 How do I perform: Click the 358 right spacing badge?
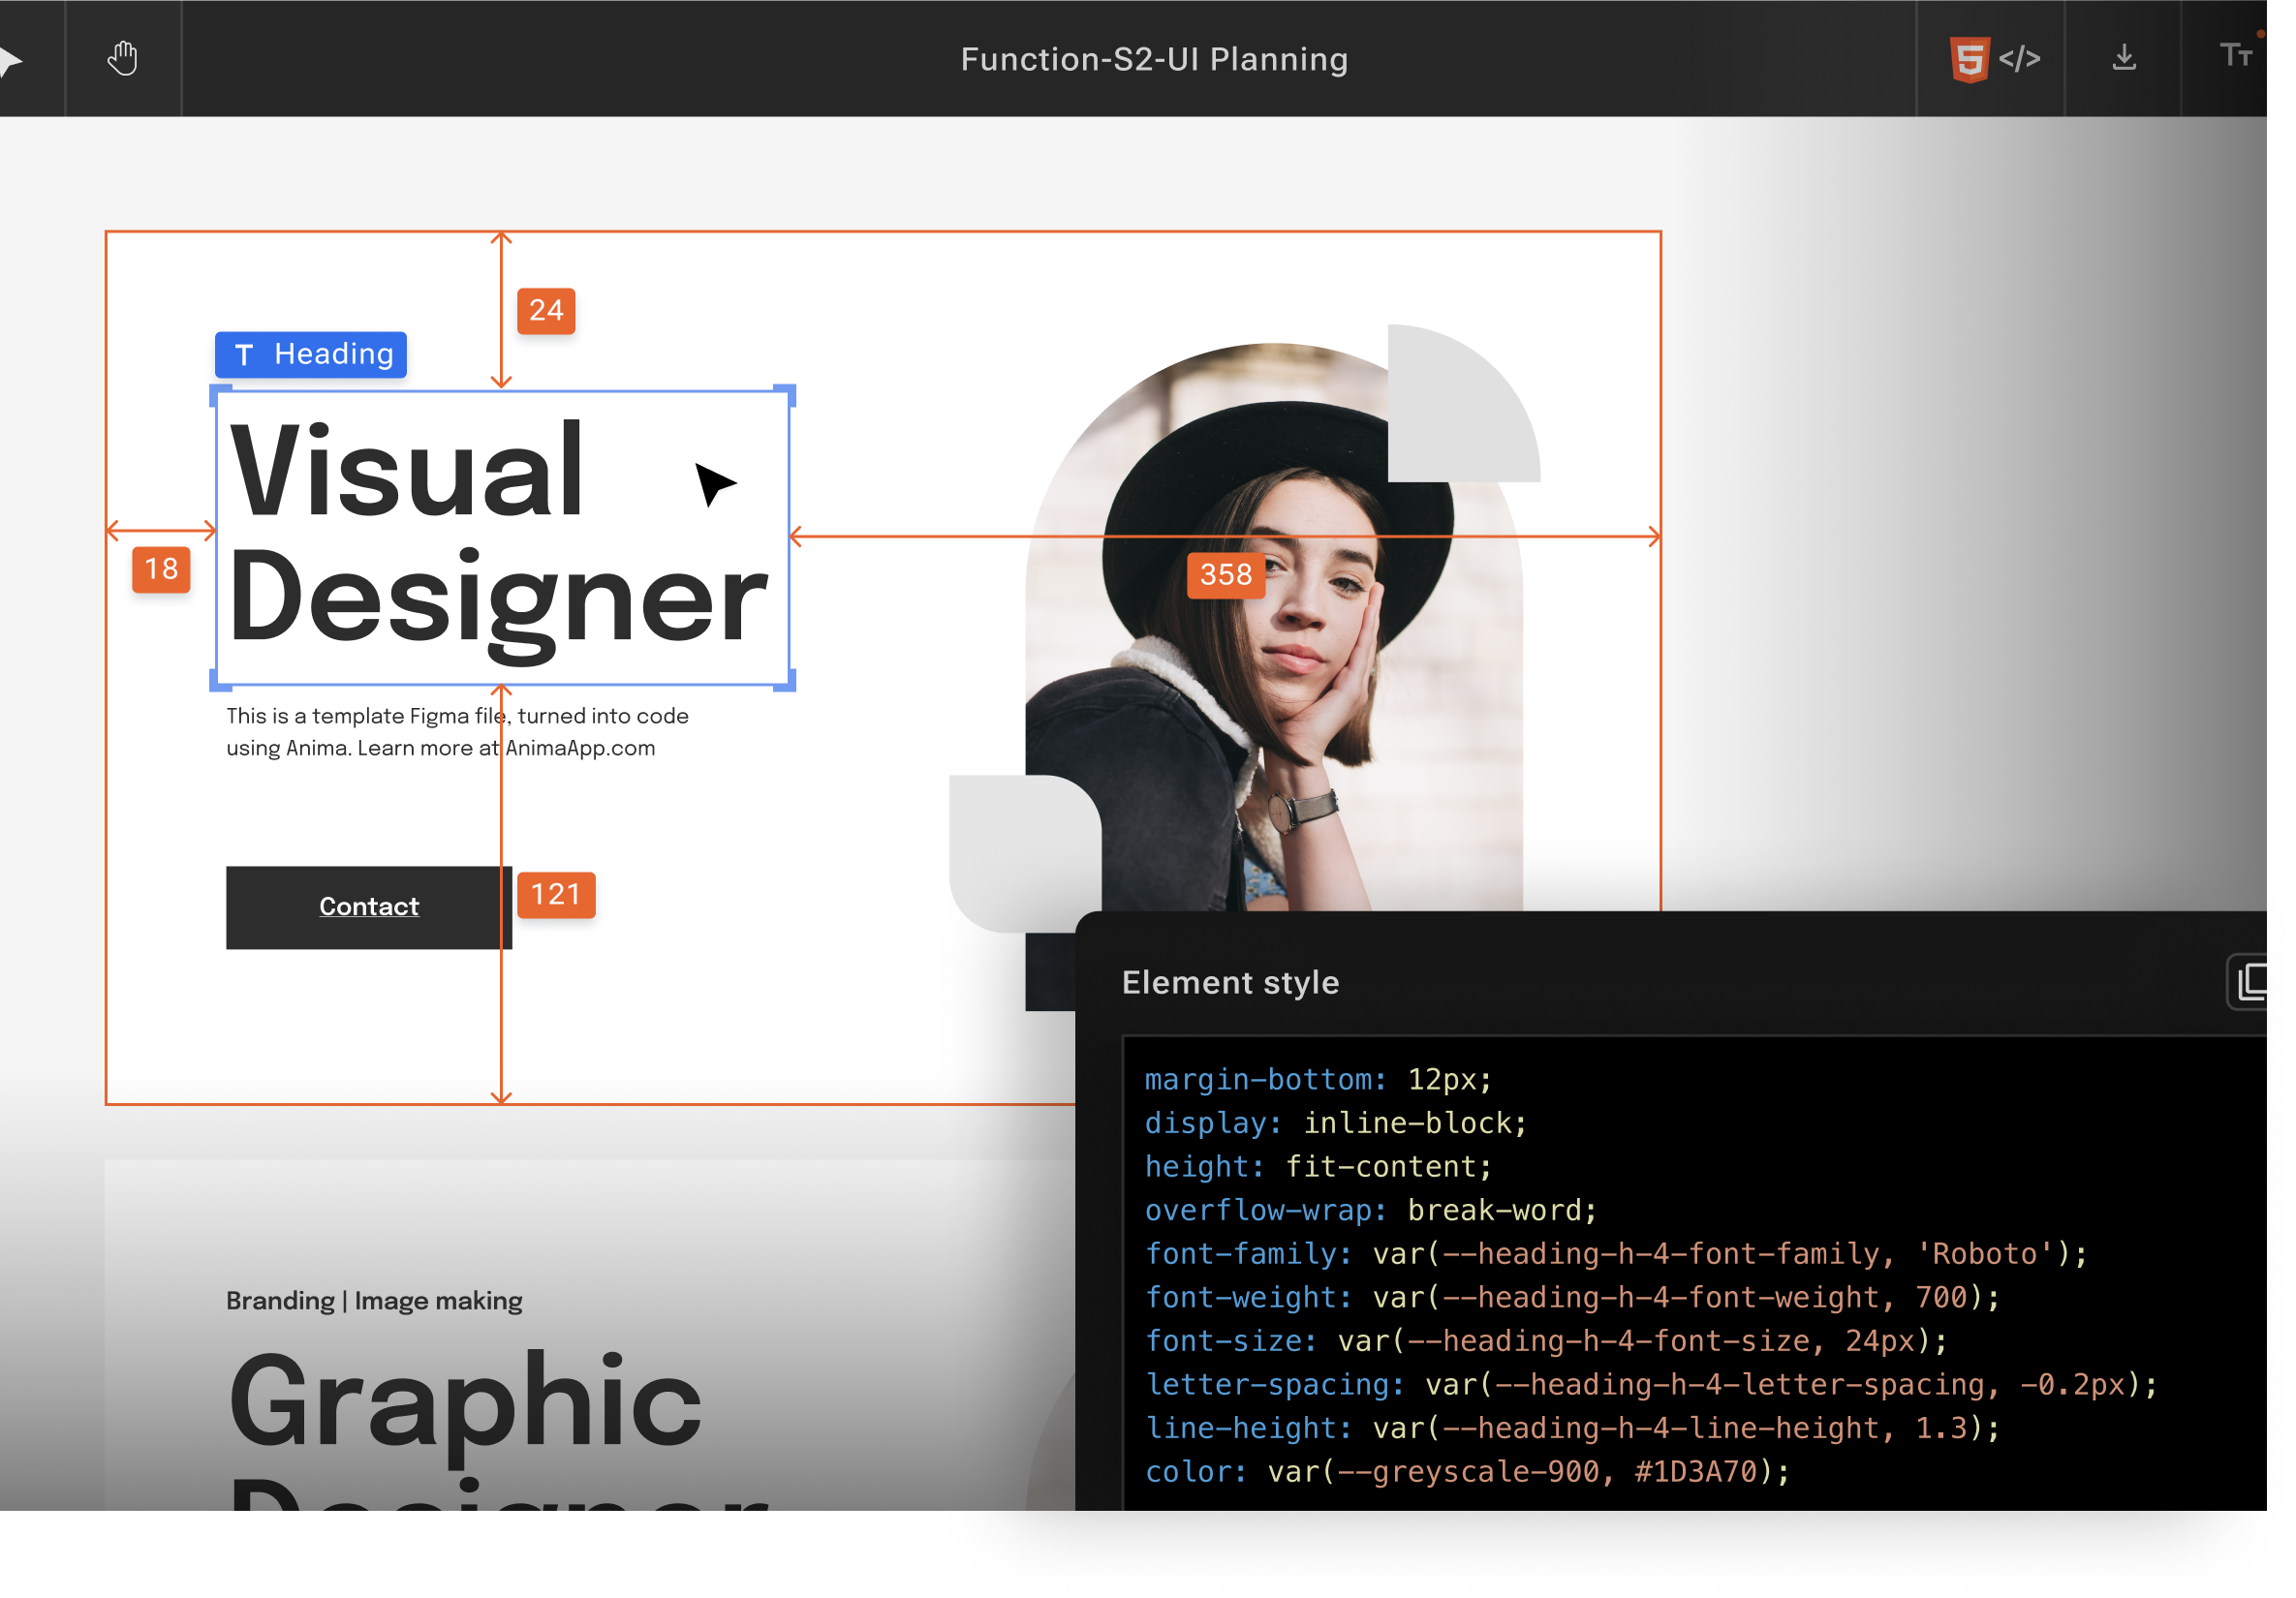click(x=1225, y=575)
